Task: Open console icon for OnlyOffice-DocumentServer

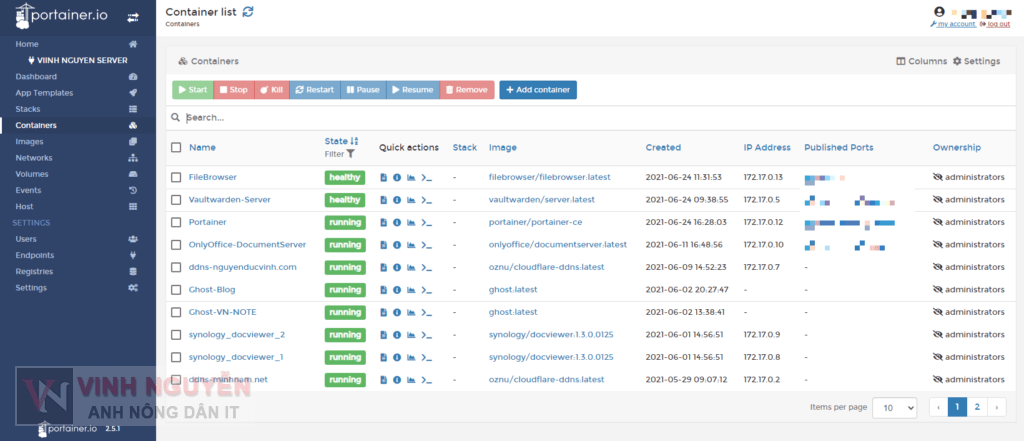Action: point(427,245)
